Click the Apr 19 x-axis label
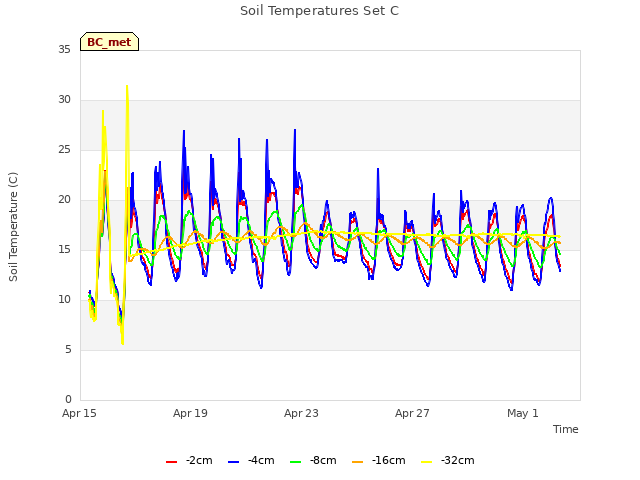640x480 pixels. (x=190, y=413)
